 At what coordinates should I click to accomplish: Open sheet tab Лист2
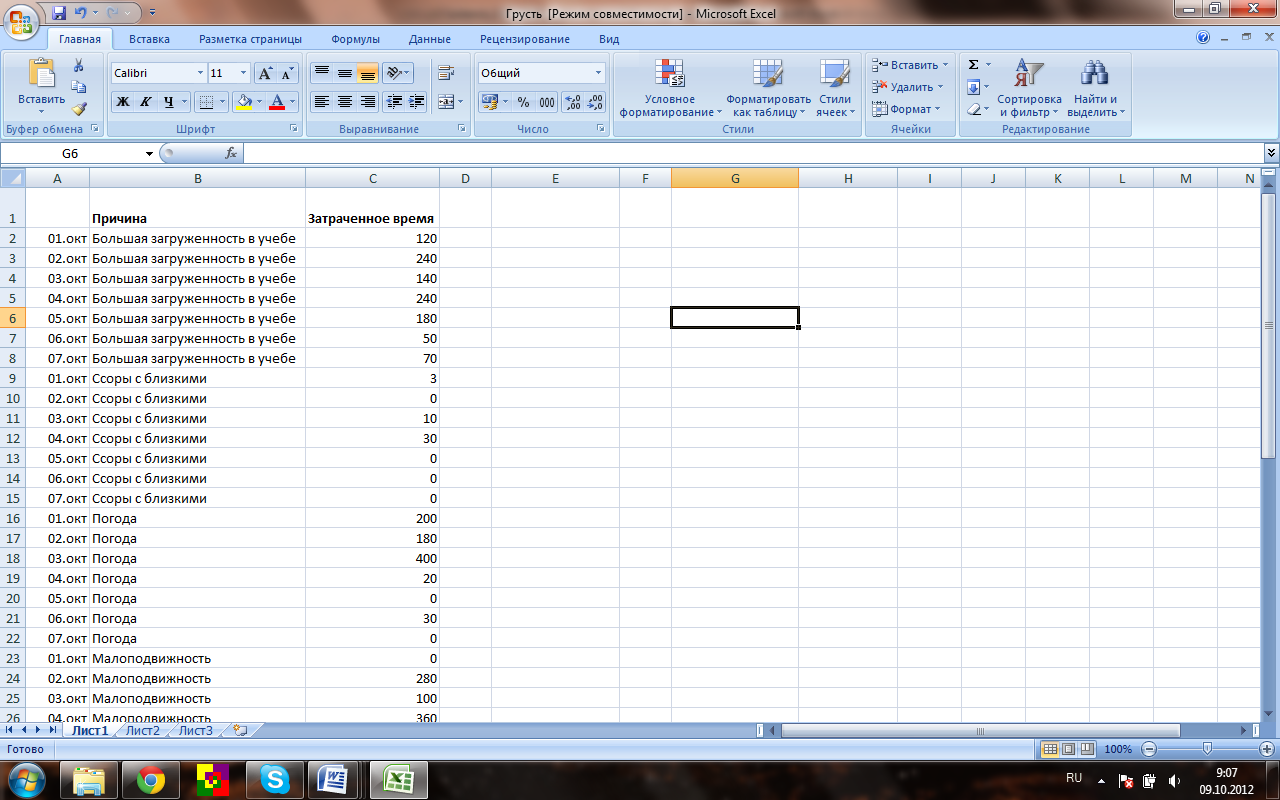142,730
